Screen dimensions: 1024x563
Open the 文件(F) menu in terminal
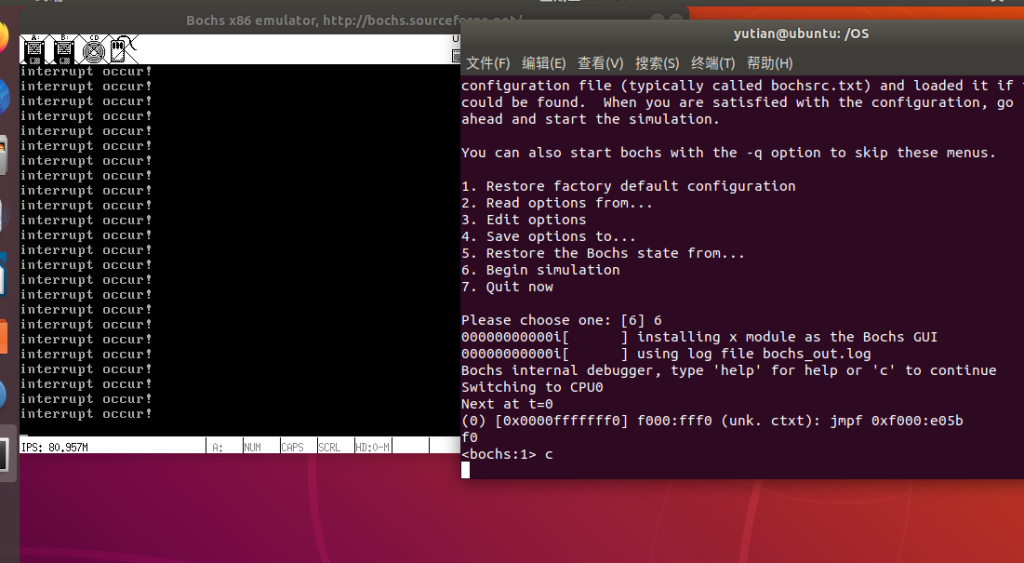(x=488, y=63)
